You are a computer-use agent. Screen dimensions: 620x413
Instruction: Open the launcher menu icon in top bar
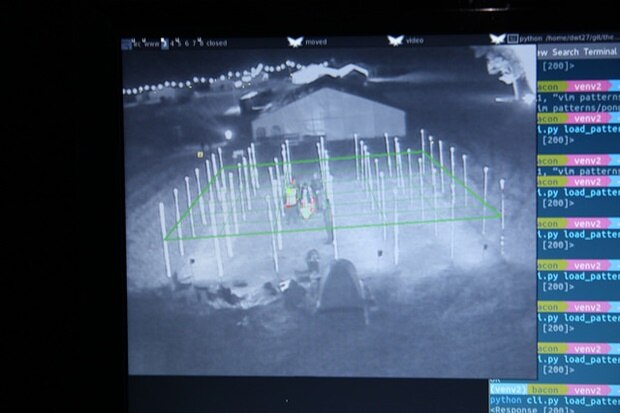point(127,44)
